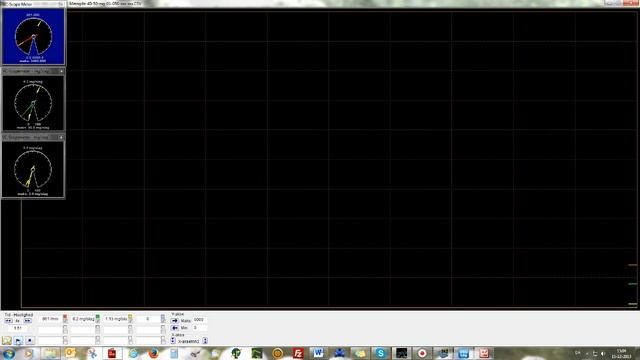Open the red record-circle taskbar icon
This screenshot has height=360, width=640.
pyautogui.click(x=422, y=353)
